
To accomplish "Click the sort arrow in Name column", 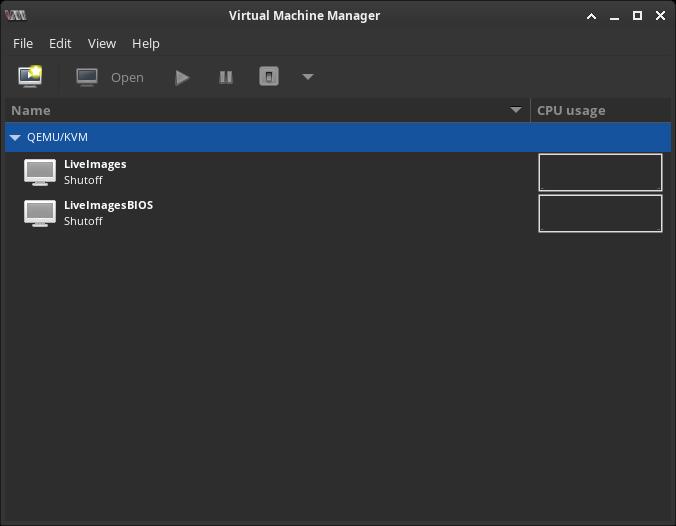I will pyautogui.click(x=516, y=110).
